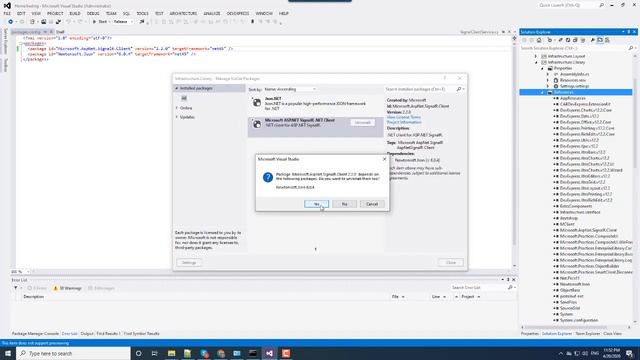Select the System.configuration reference

579,320
